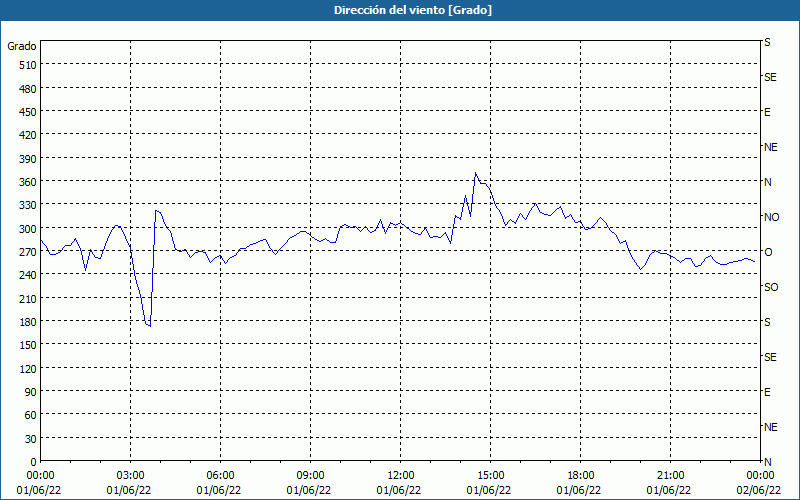Select the 480 y-axis label
This screenshot has width=800, height=500.
click(28, 89)
